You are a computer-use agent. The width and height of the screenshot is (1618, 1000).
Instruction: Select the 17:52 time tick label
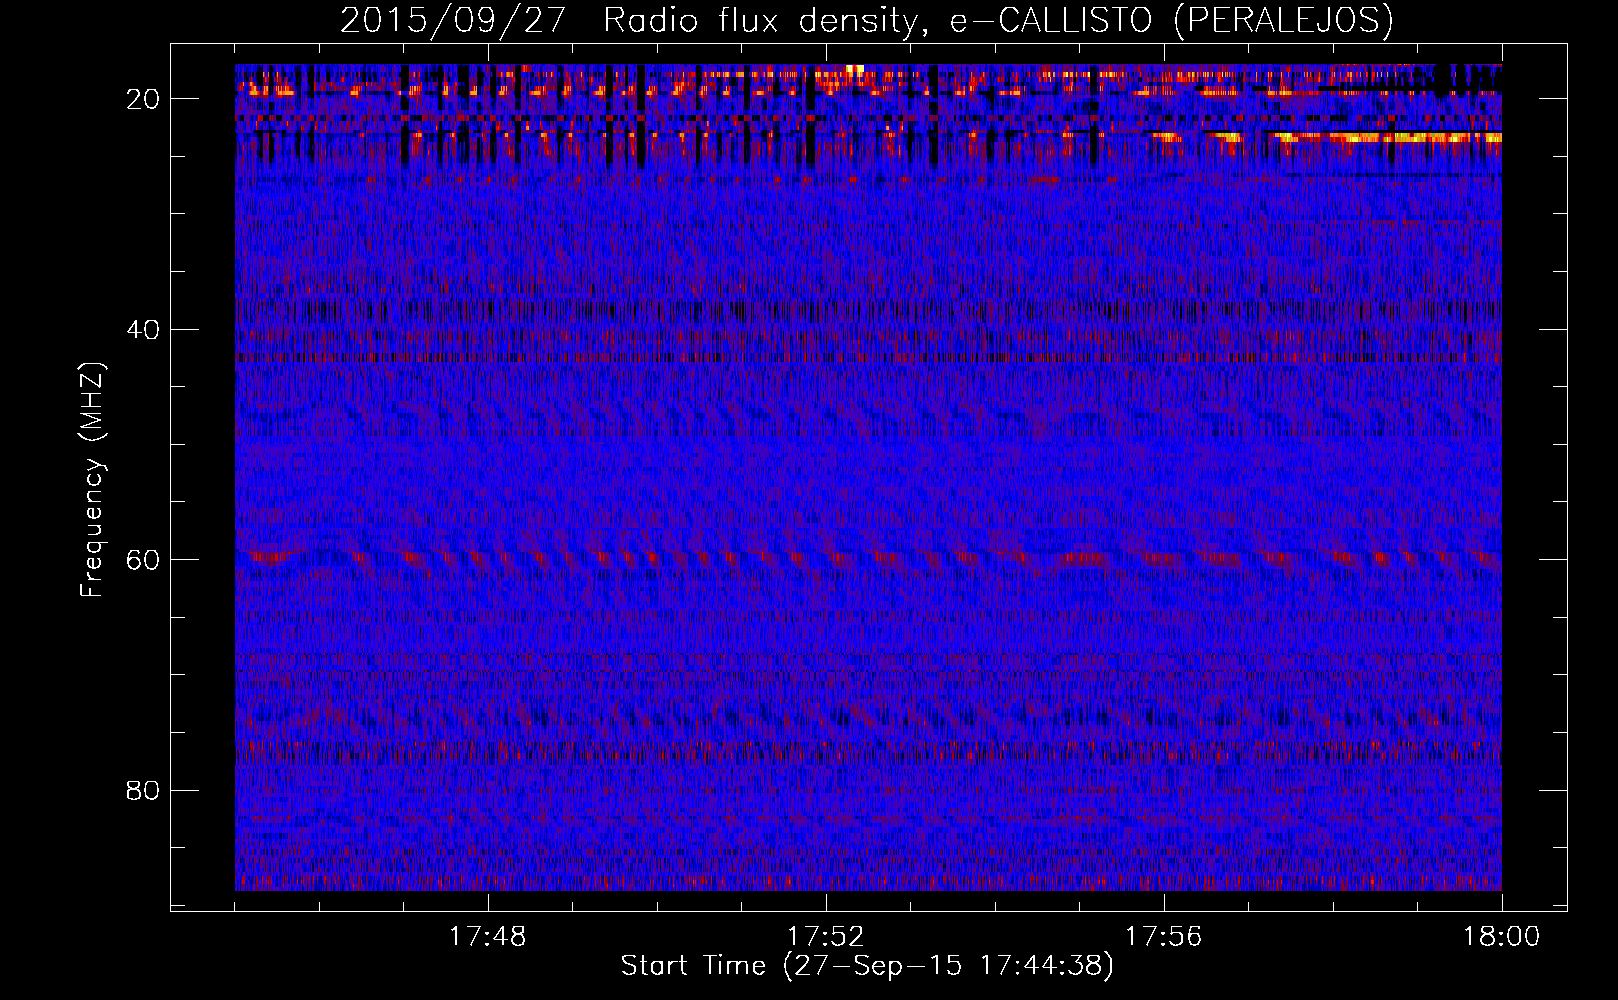pyautogui.click(x=826, y=937)
